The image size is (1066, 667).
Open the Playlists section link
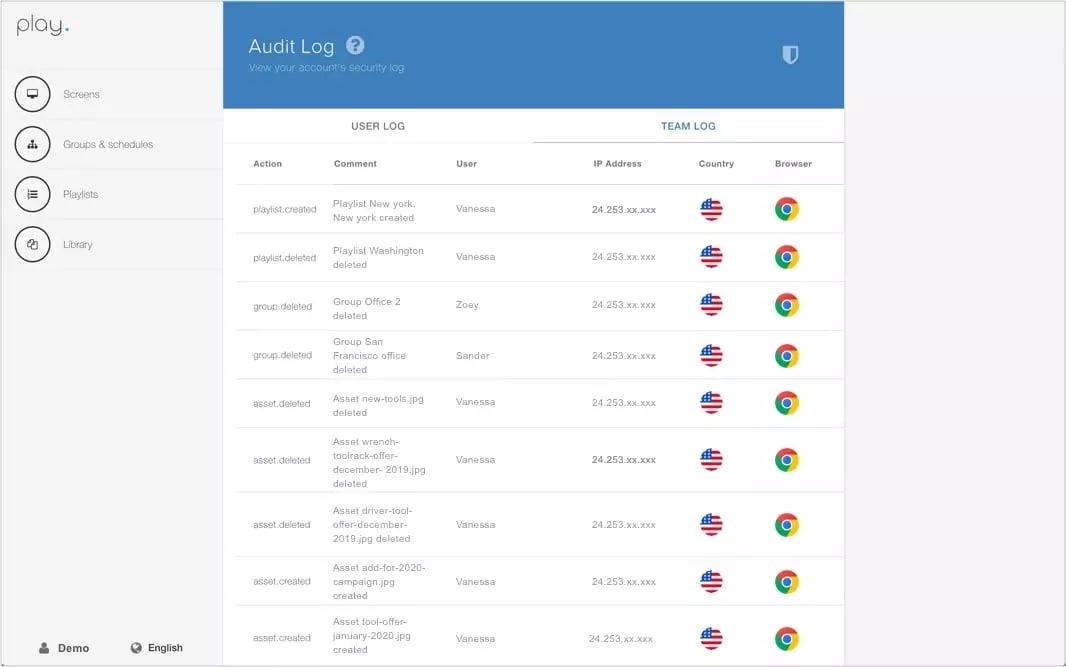tap(80, 194)
